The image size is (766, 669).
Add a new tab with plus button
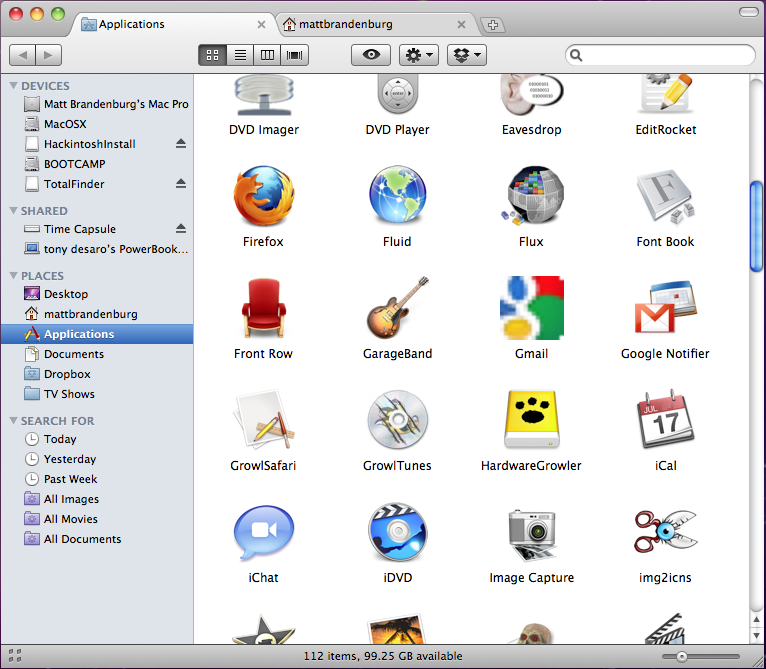(x=492, y=25)
